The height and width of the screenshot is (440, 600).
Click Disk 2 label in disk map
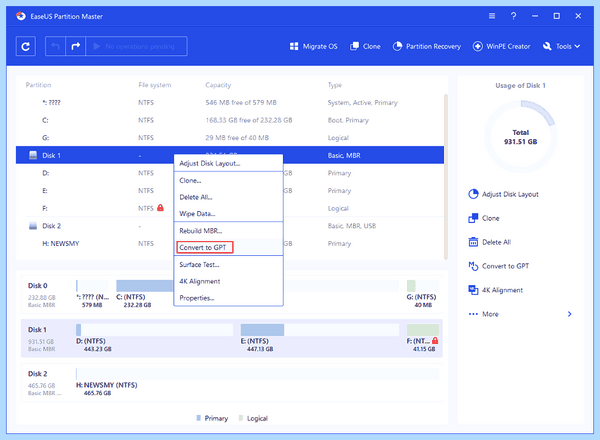(38, 374)
